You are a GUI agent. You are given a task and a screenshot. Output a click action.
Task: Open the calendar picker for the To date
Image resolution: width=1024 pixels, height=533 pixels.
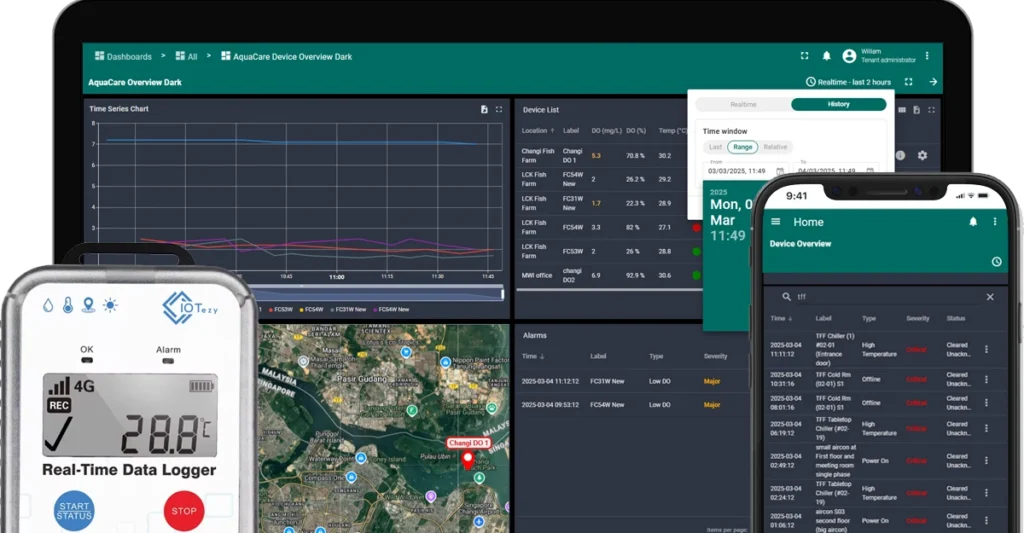(870, 171)
